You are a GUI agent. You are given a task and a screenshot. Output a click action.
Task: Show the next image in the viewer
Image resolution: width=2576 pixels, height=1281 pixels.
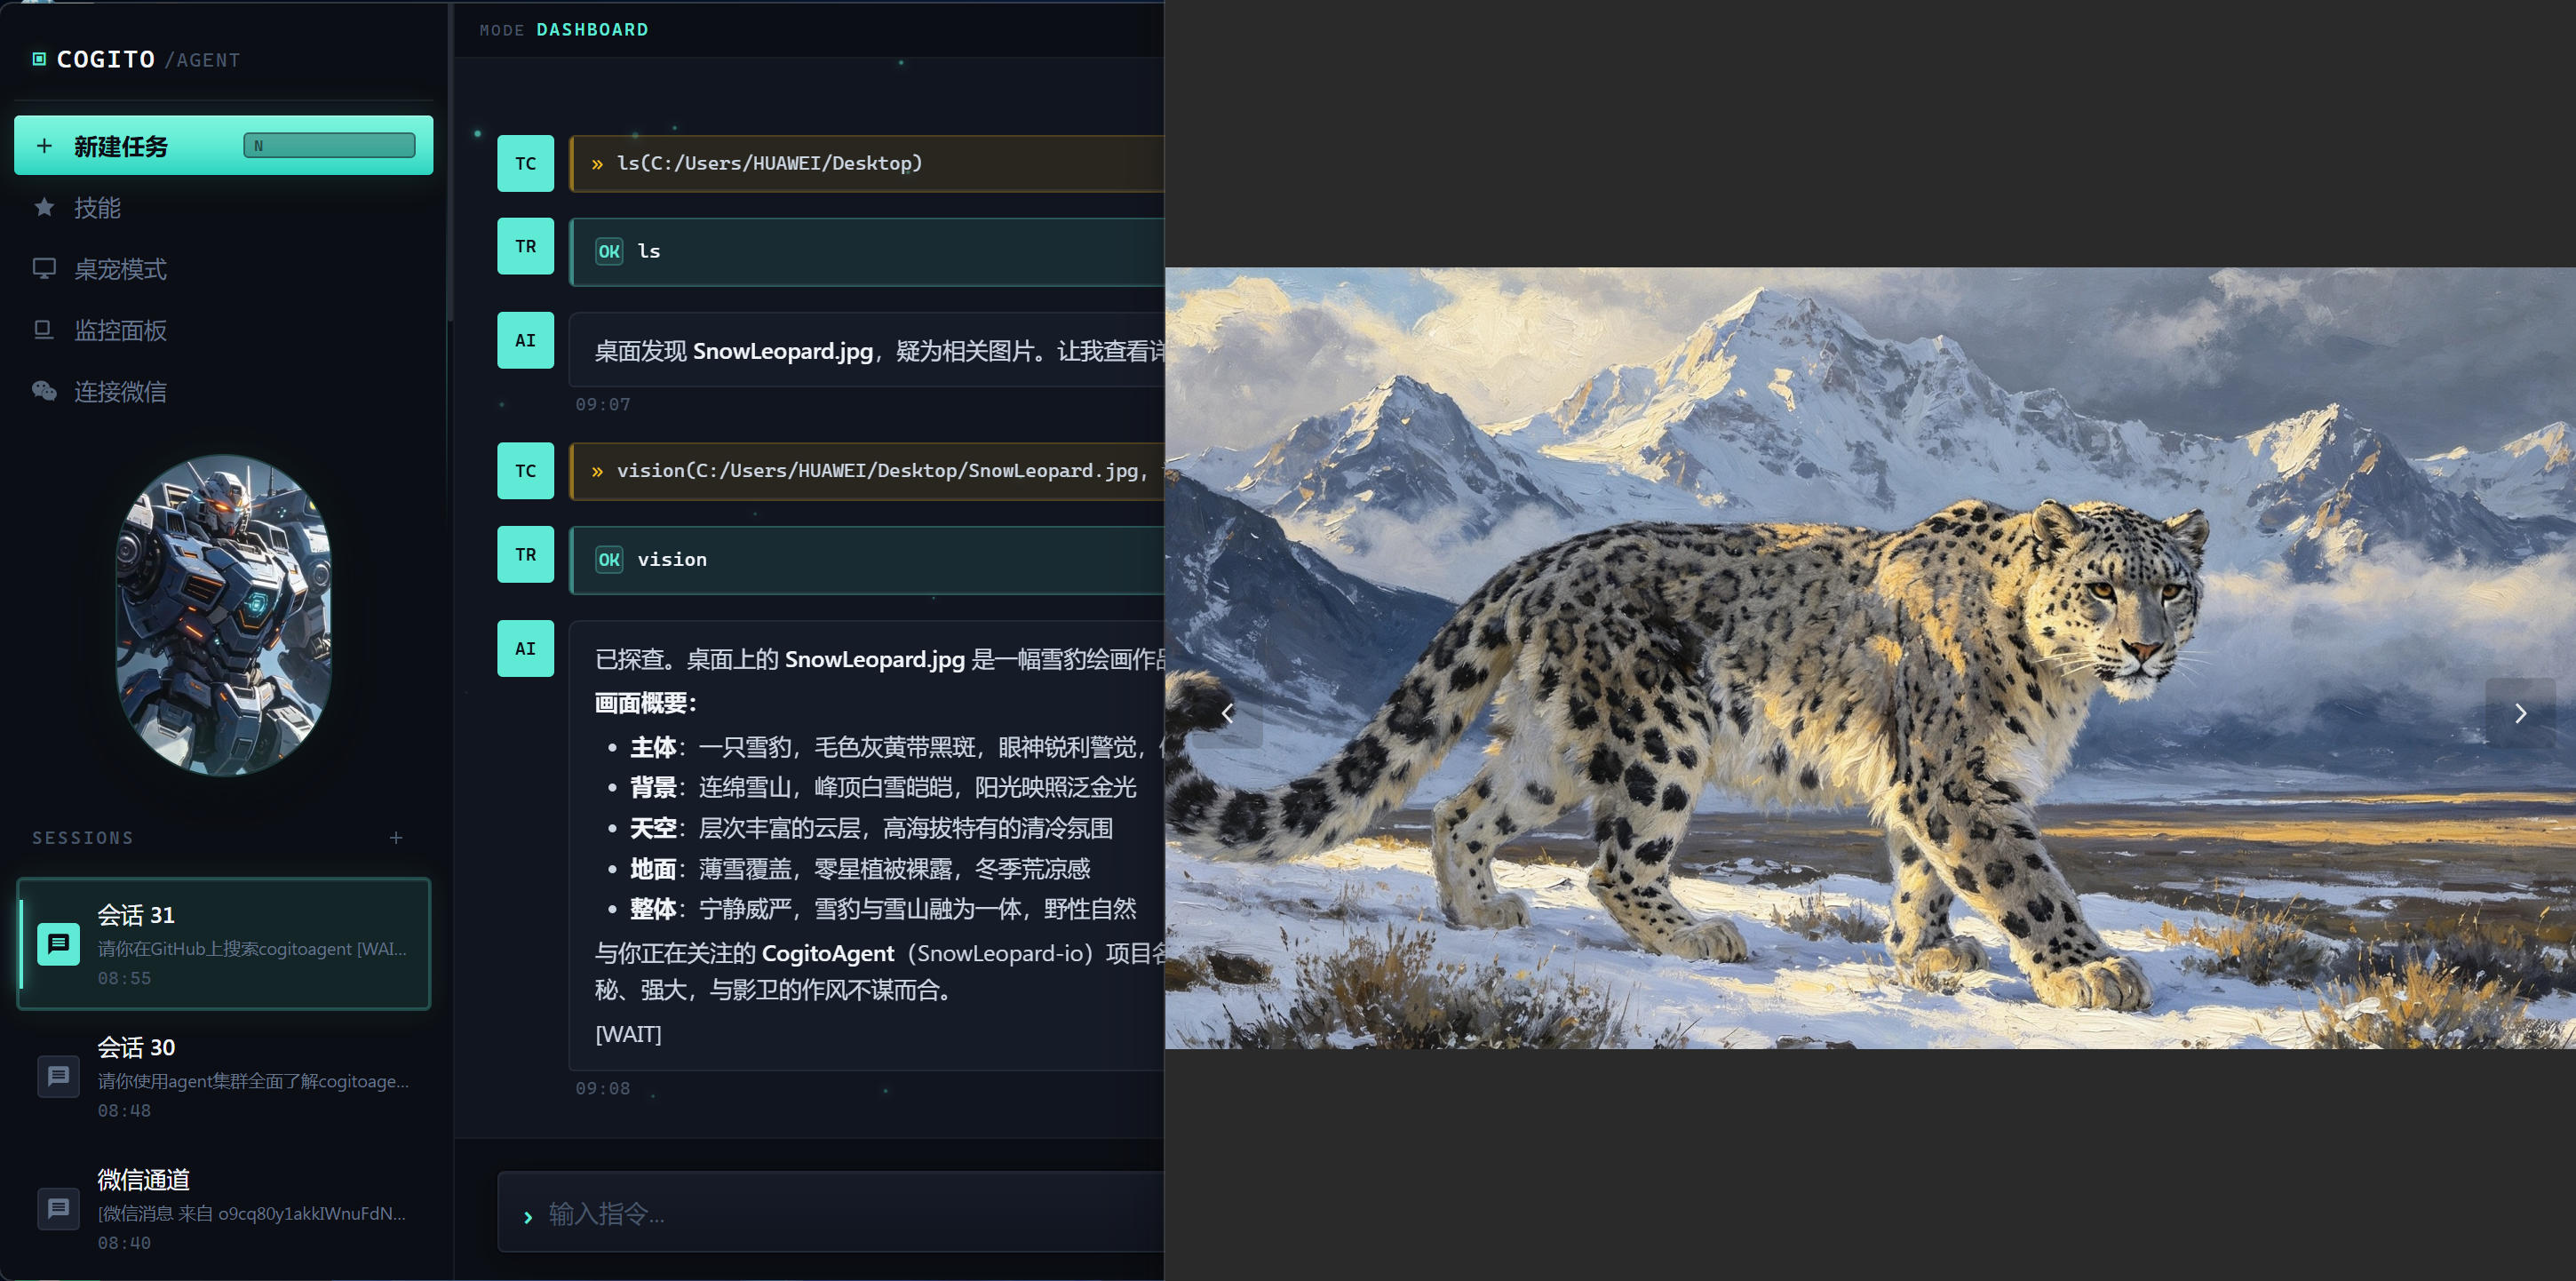click(x=2521, y=713)
